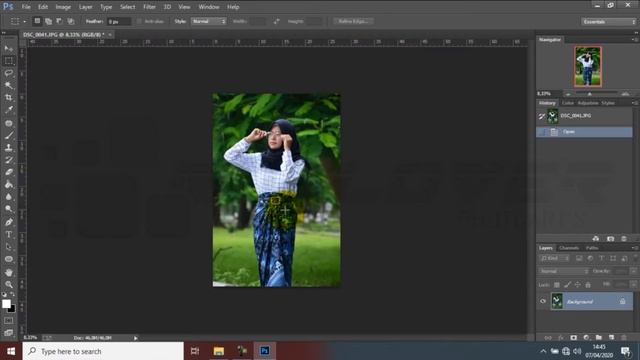Image resolution: width=640 pixels, height=360 pixels.
Task: Choose Intersect with selection mode
Action: pyautogui.click(x=70, y=21)
